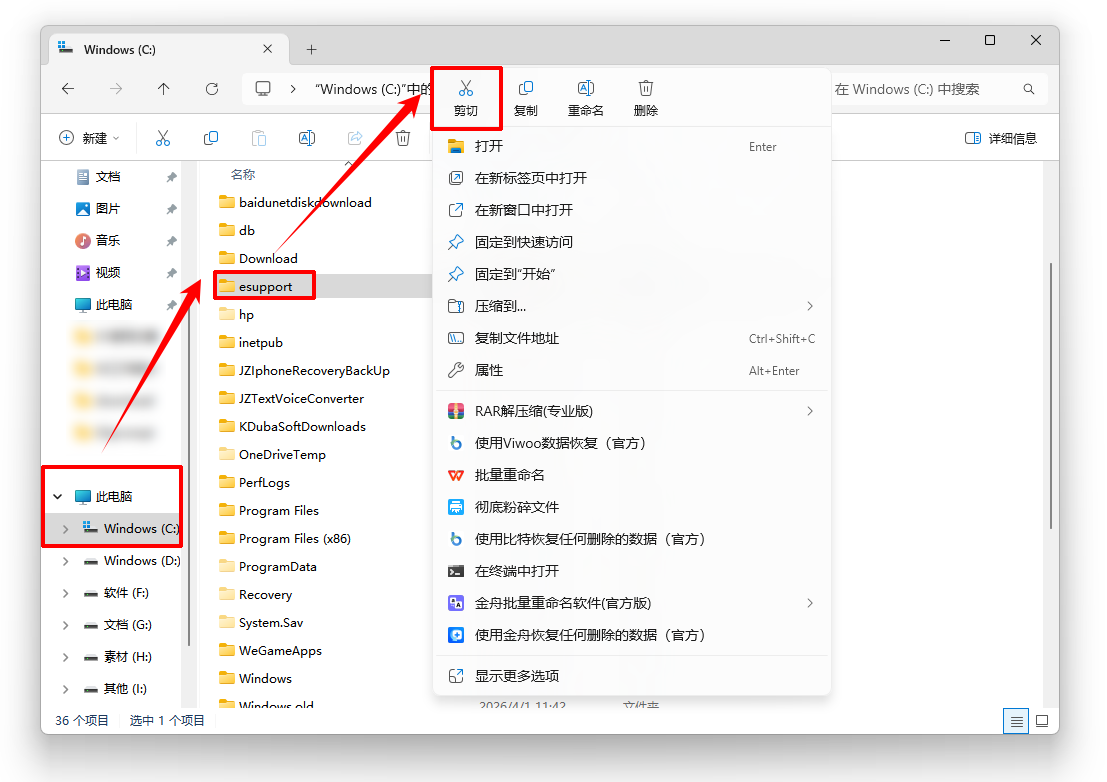Click the toolbar share icon
Image resolution: width=1107 pixels, height=782 pixels.
[x=355, y=138]
